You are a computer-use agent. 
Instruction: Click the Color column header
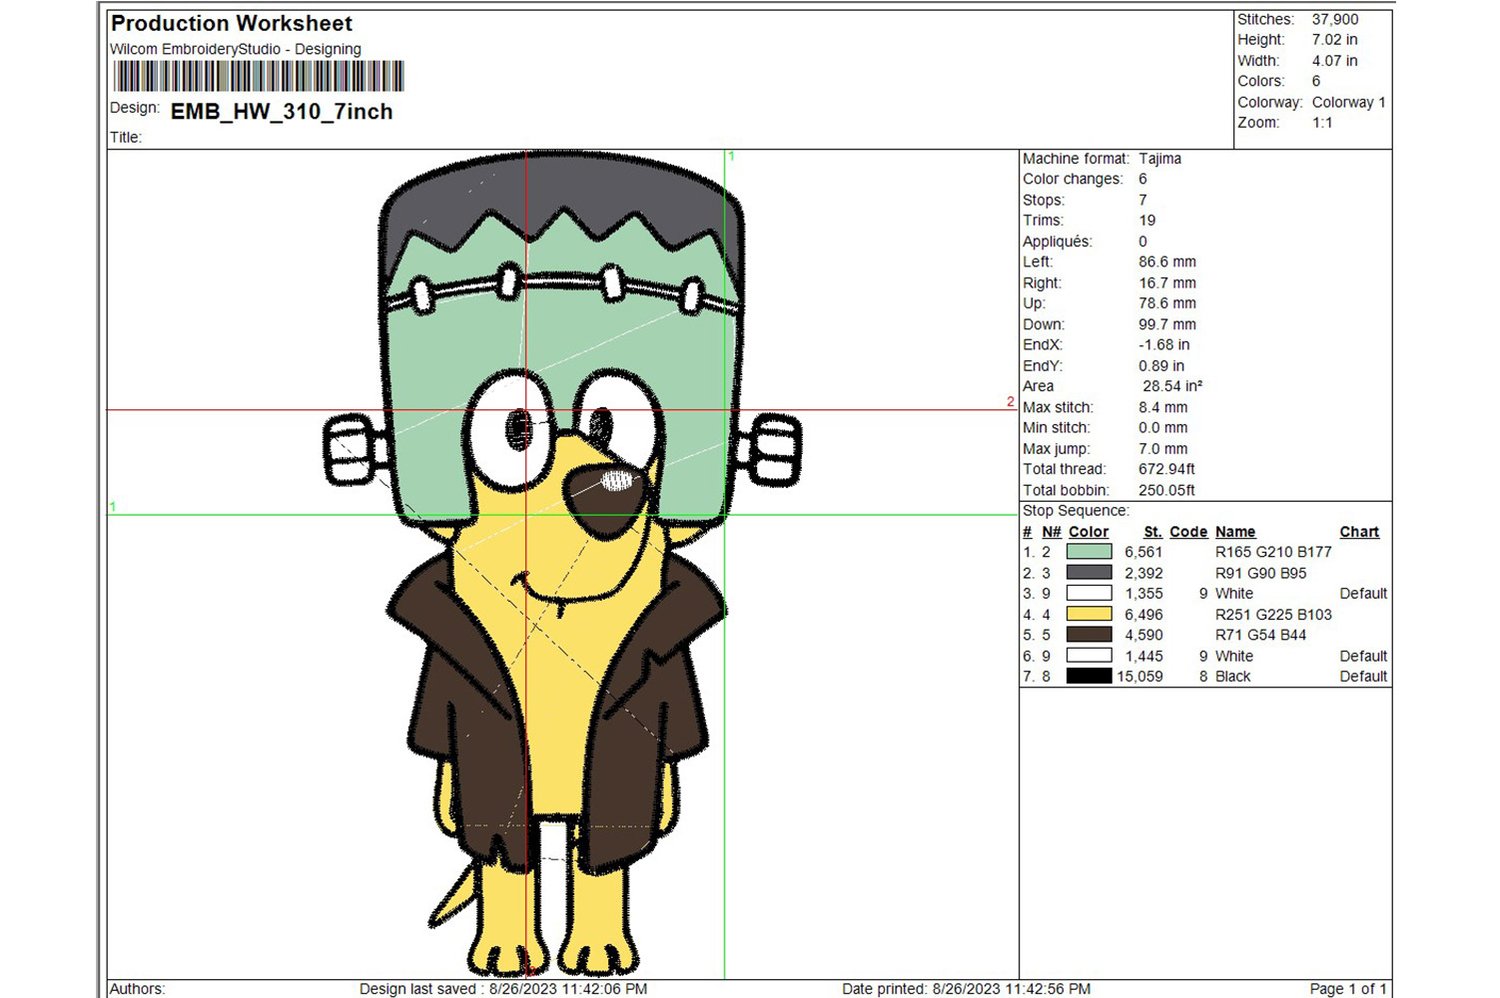tap(1088, 532)
